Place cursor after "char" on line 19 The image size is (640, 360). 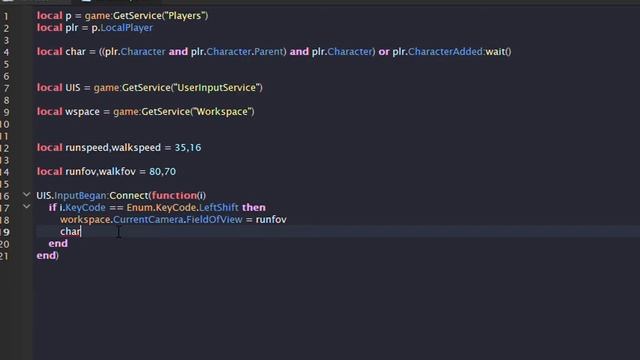click(x=81, y=231)
